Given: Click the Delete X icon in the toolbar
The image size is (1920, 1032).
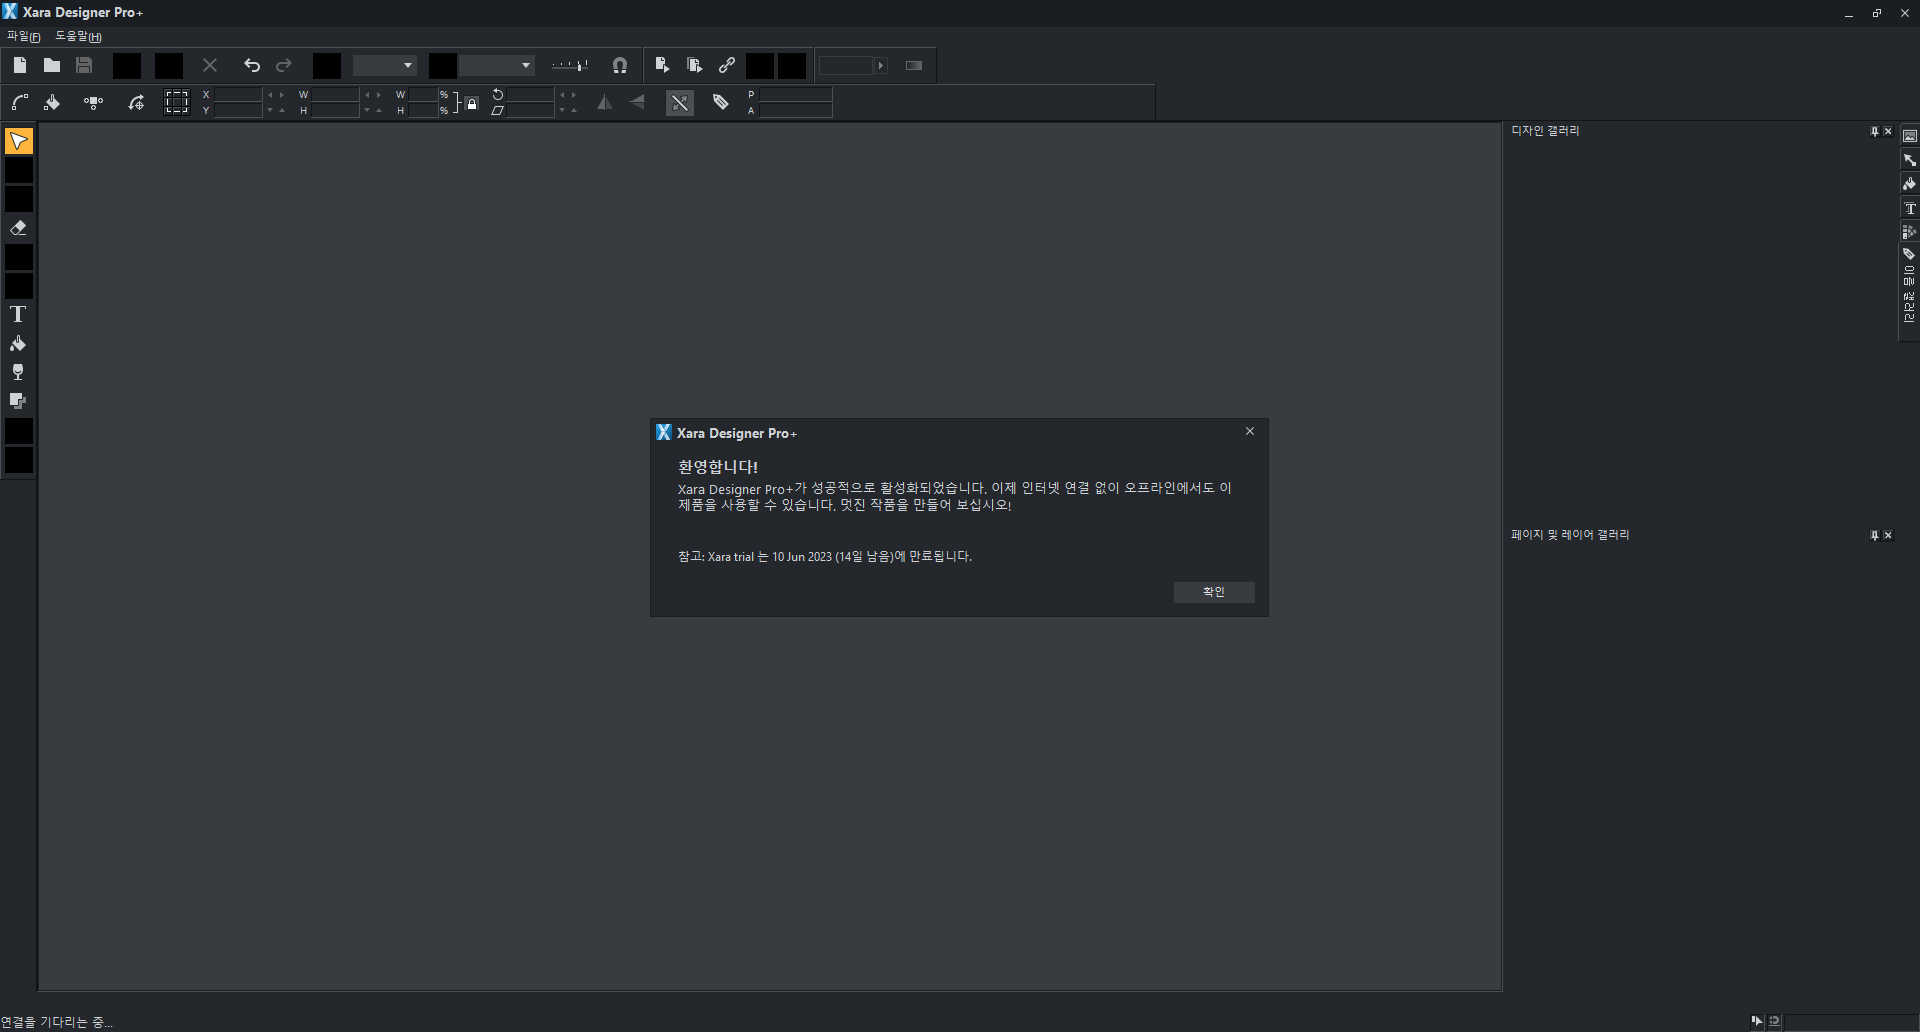Looking at the screenshot, I should [210, 65].
